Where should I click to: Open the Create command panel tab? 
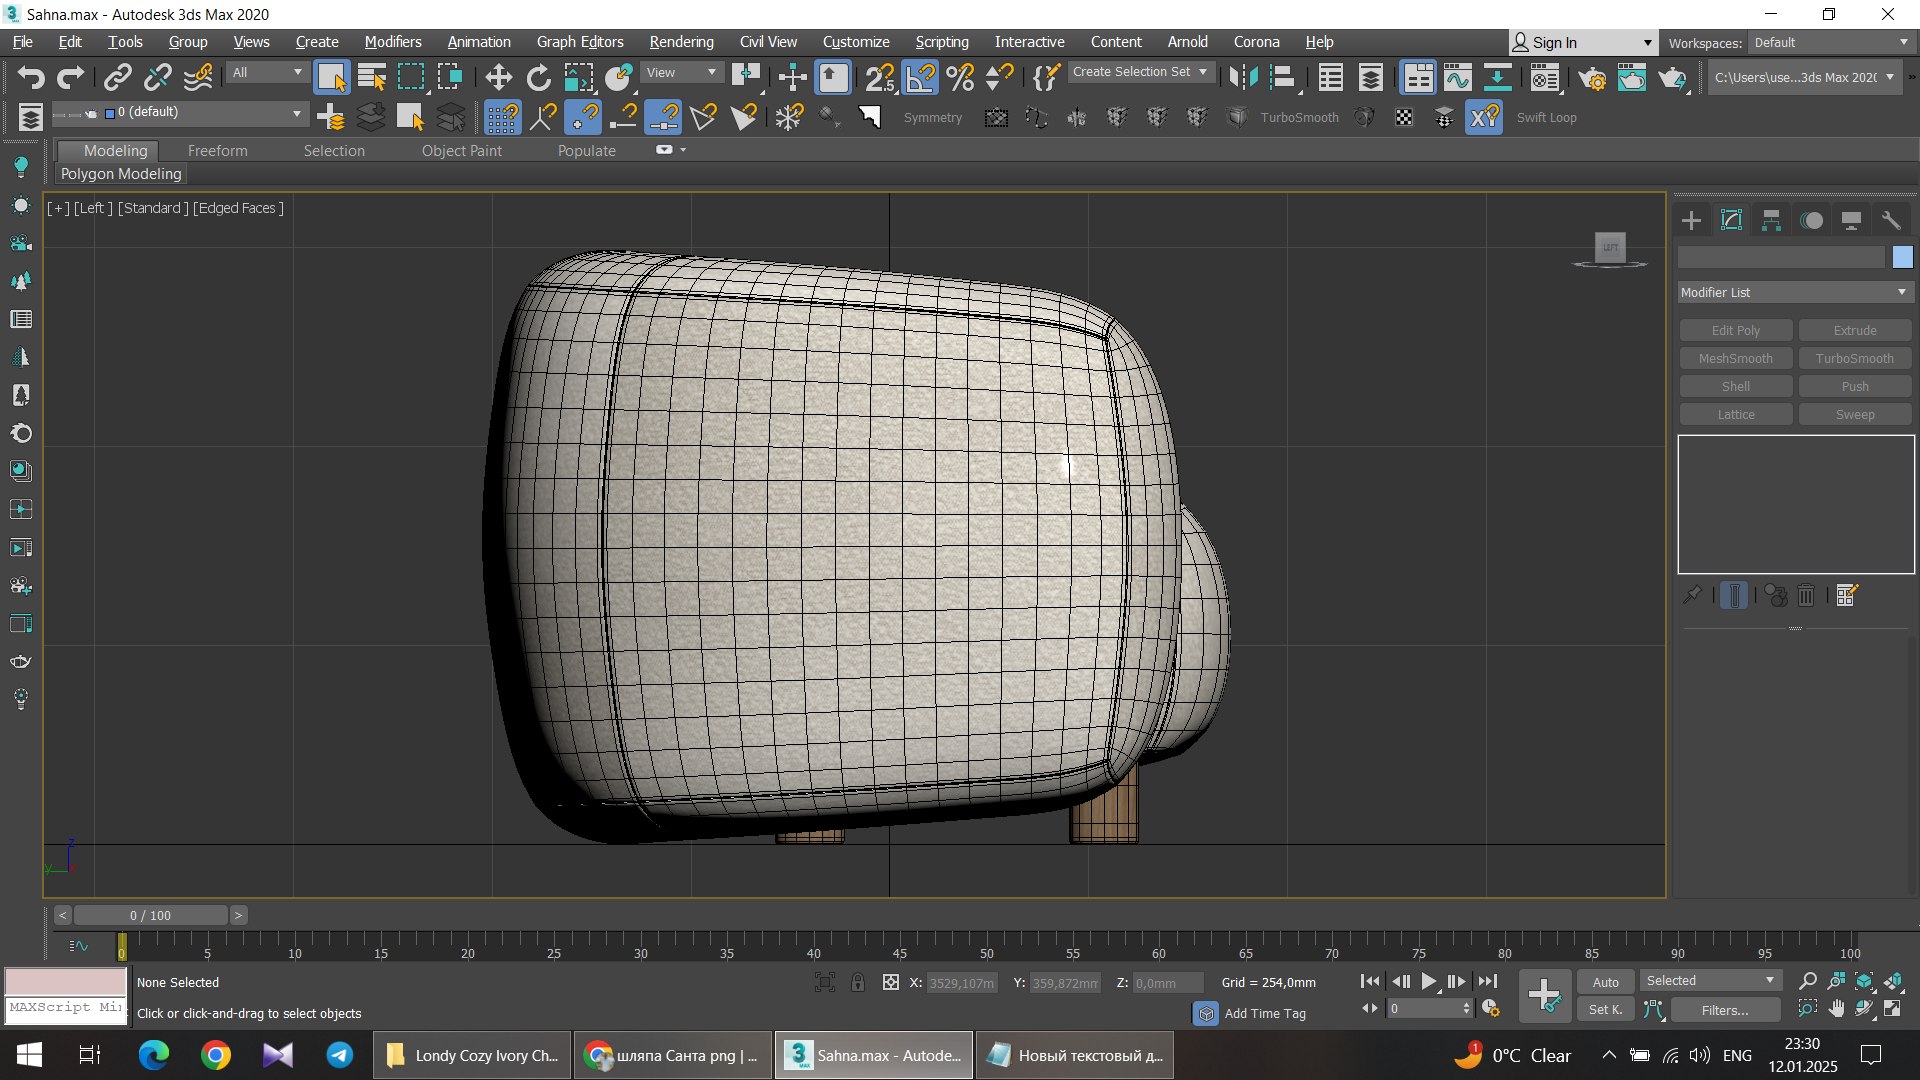pyautogui.click(x=1691, y=221)
